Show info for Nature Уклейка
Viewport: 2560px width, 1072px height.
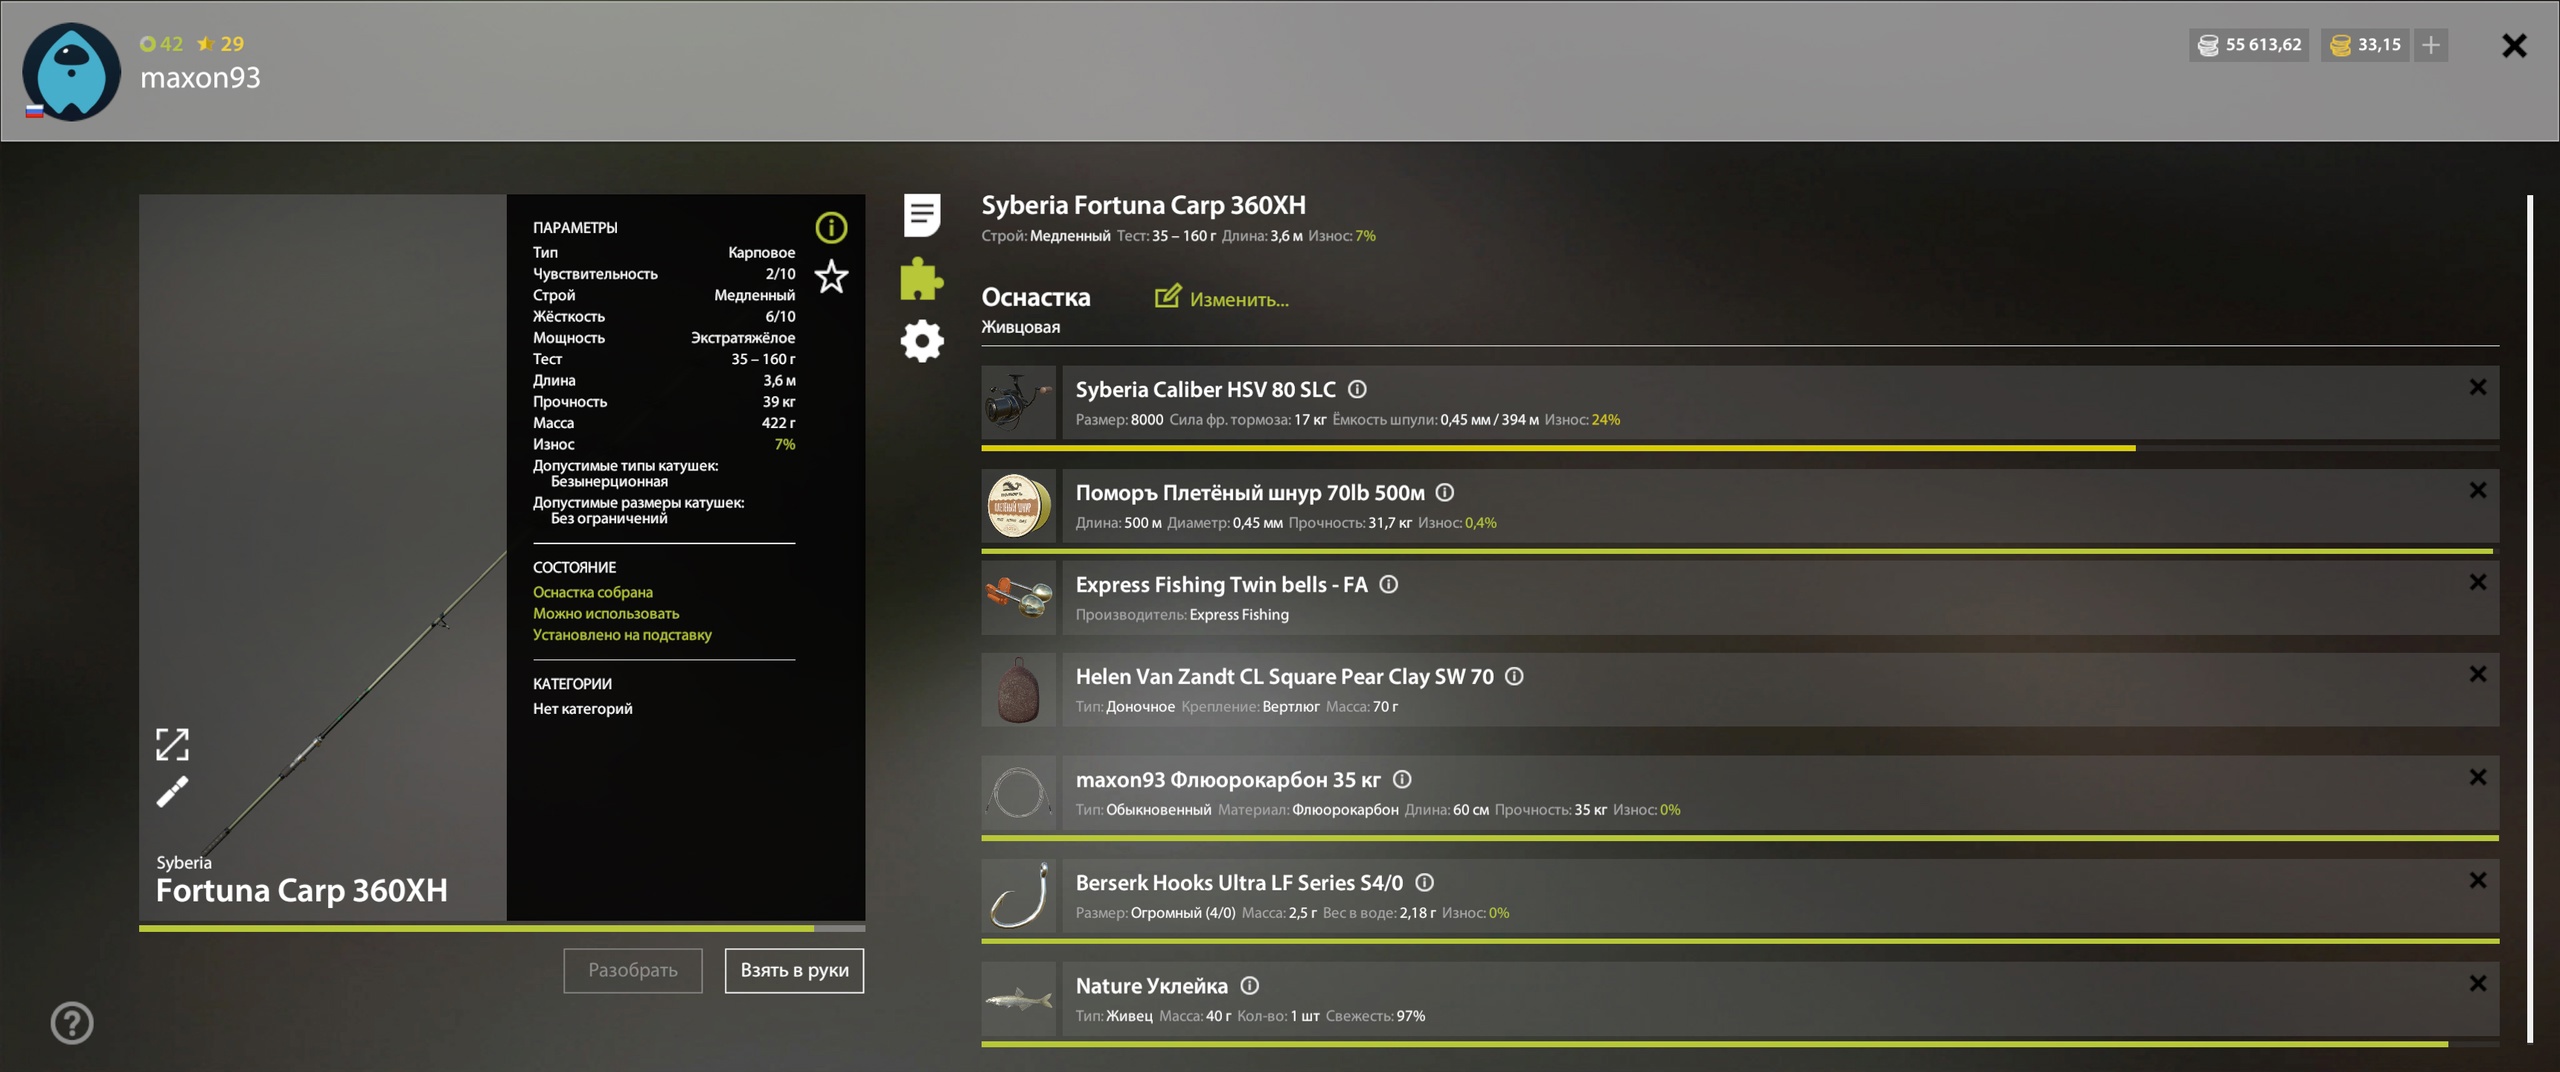tap(1250, 985)
